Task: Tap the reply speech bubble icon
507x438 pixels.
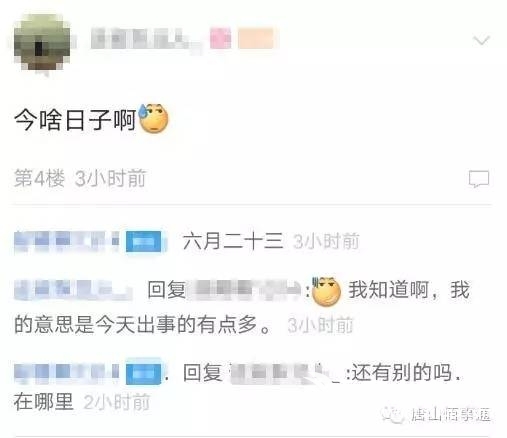Action: (x=479, y=179)
